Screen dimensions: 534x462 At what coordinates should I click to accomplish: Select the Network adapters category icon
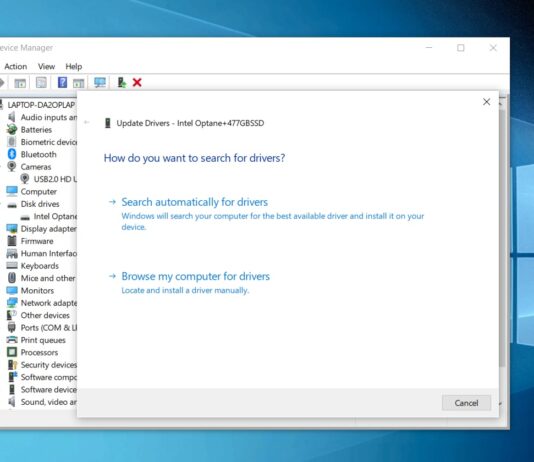click(x=12, y=303)
